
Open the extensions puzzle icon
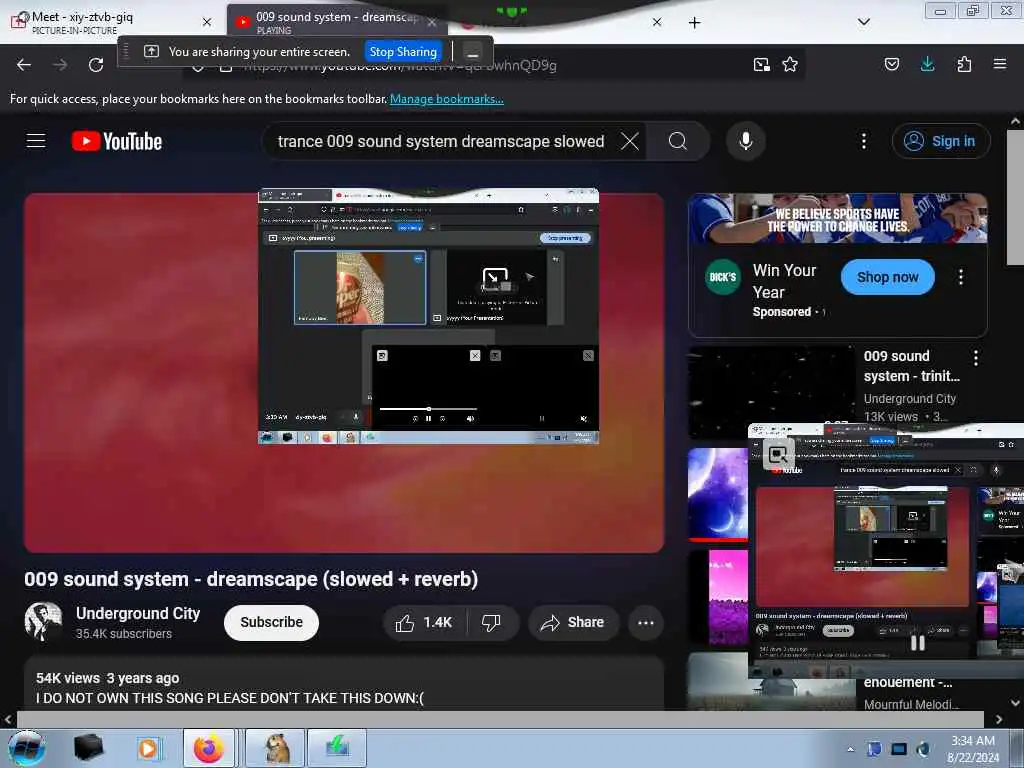964,64
